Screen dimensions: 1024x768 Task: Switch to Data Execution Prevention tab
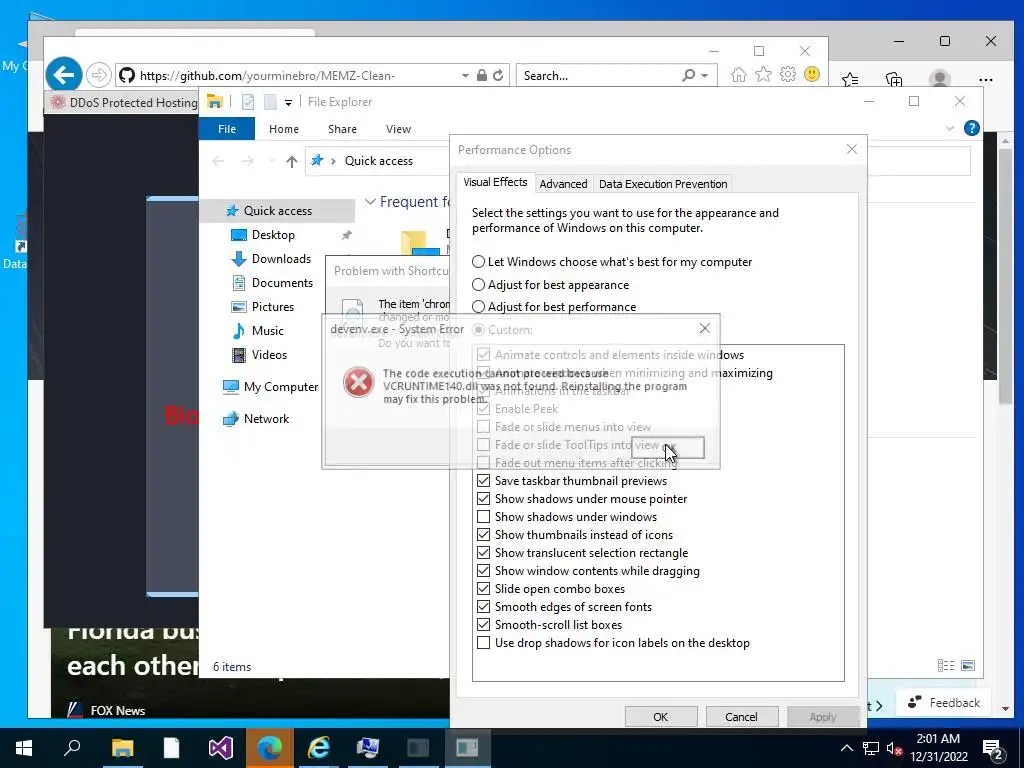coord(663,184)
